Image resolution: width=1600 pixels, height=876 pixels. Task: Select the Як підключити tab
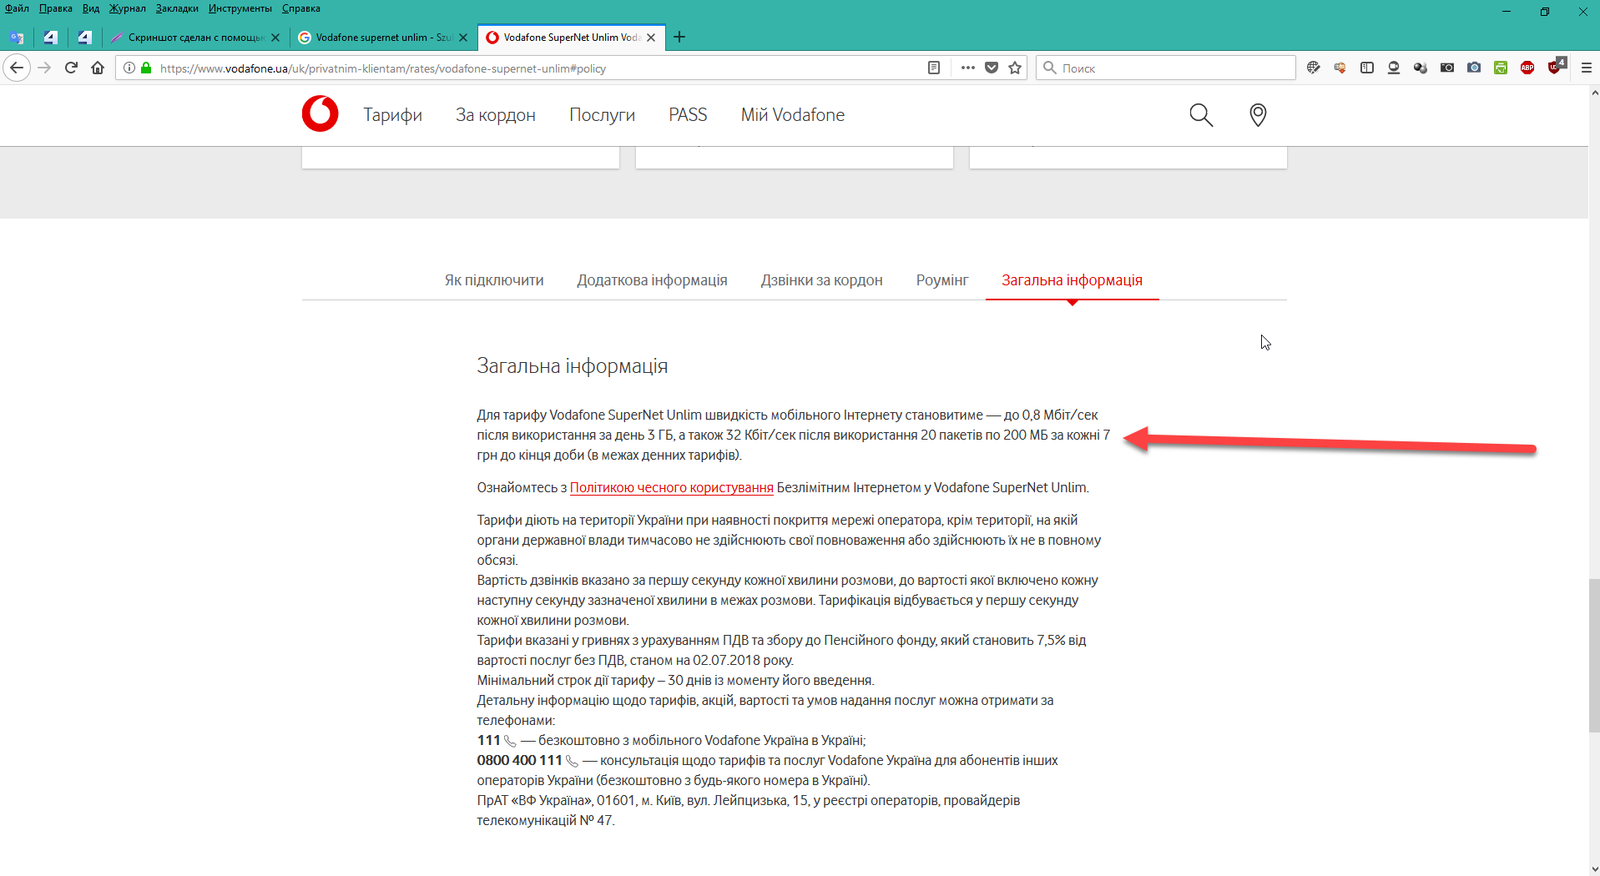coord(494,280)
